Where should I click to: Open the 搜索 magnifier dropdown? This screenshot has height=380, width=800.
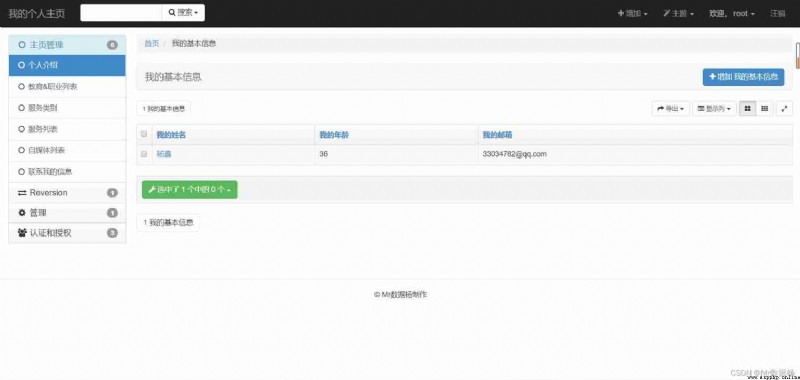[183, 13]
